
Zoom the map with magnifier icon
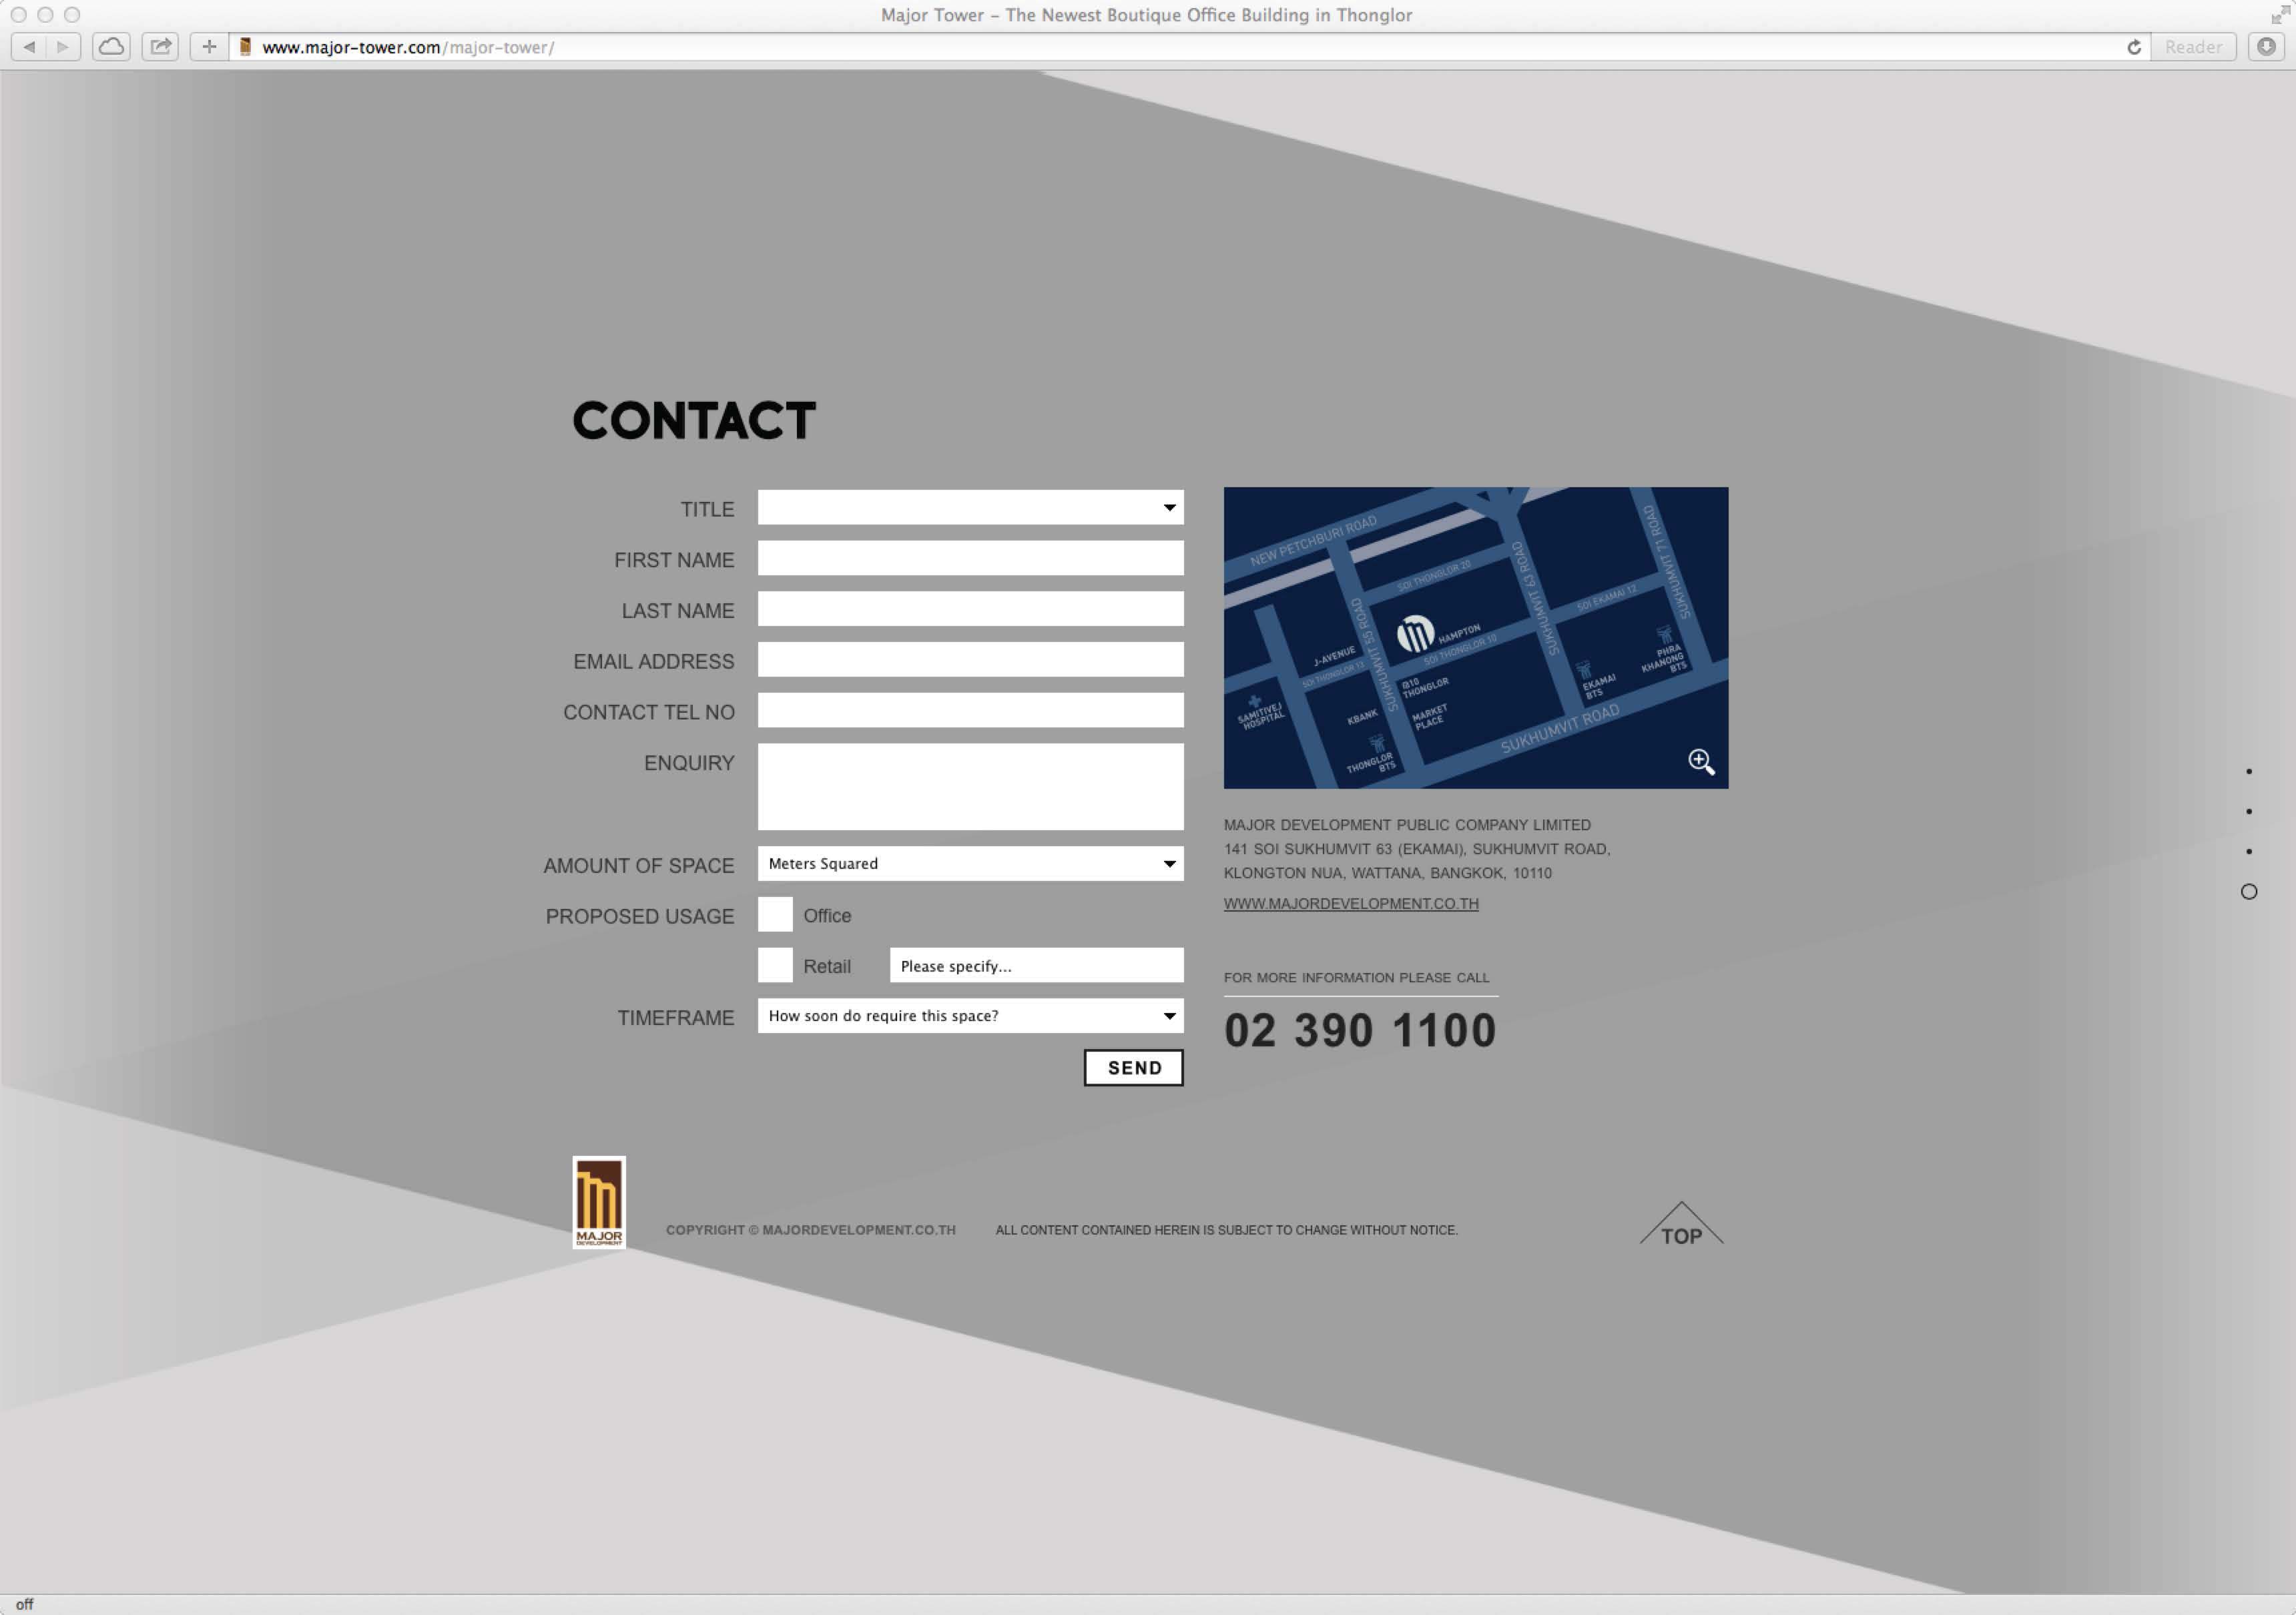click(x=1701, y=762)
